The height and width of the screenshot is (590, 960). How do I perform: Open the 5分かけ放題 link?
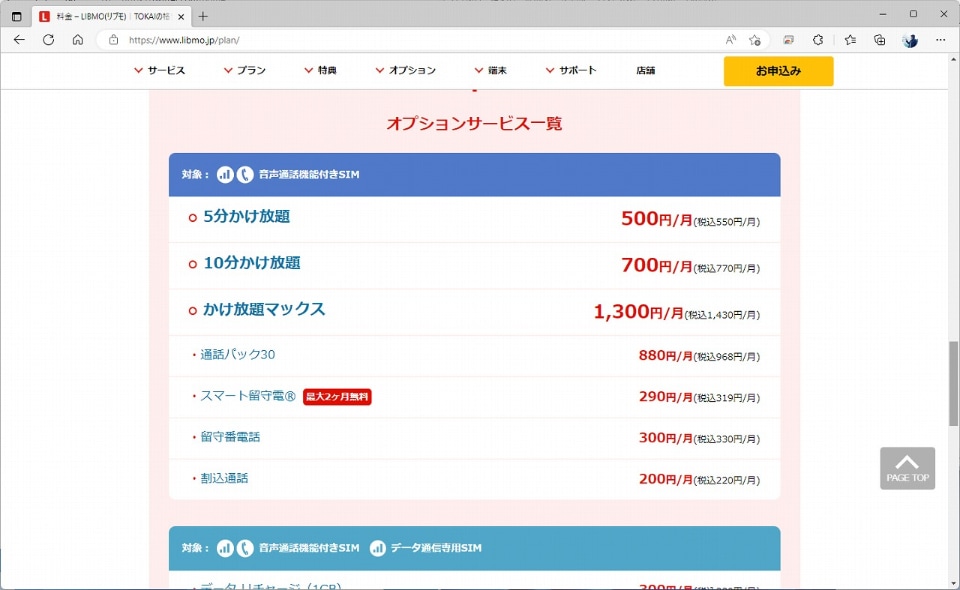248,216
